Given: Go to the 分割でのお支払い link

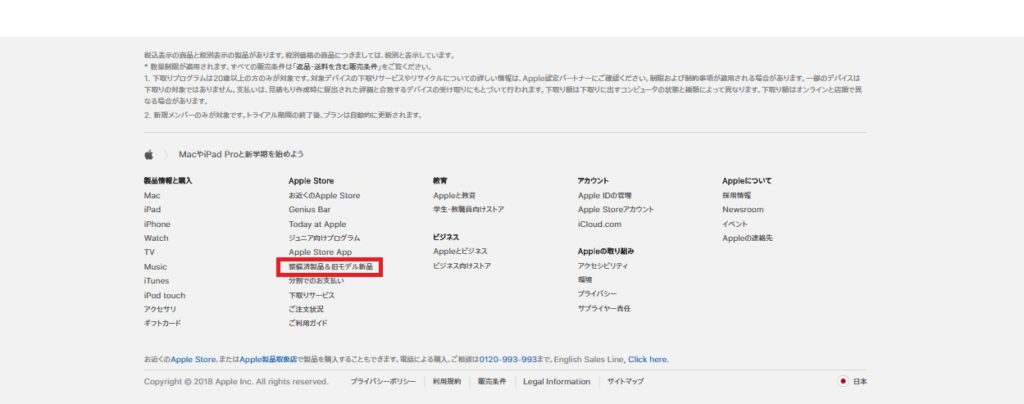Looking at the screenshot, I should coord(316,281).
